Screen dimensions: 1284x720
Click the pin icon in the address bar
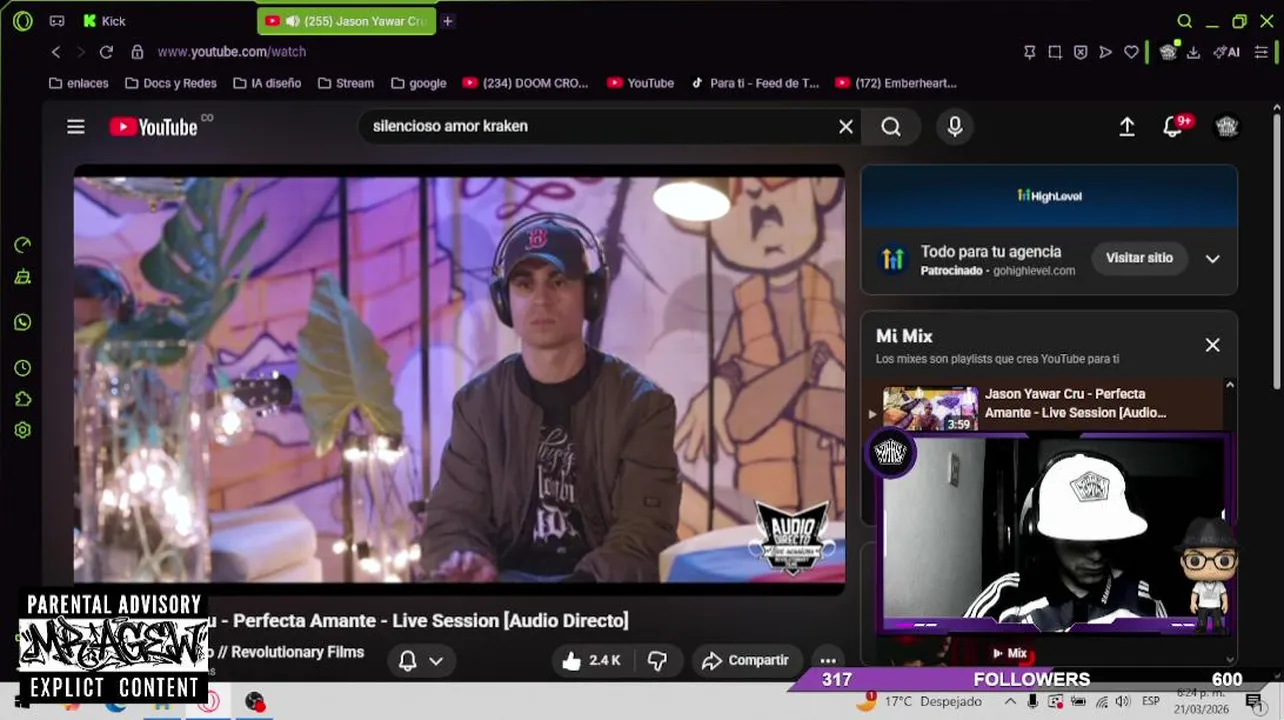1029,52
